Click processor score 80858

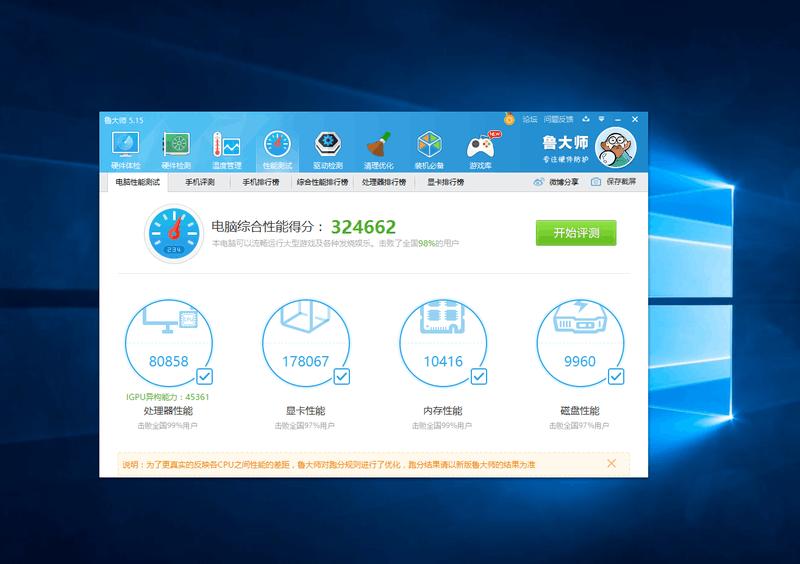(x=168, y=361)
